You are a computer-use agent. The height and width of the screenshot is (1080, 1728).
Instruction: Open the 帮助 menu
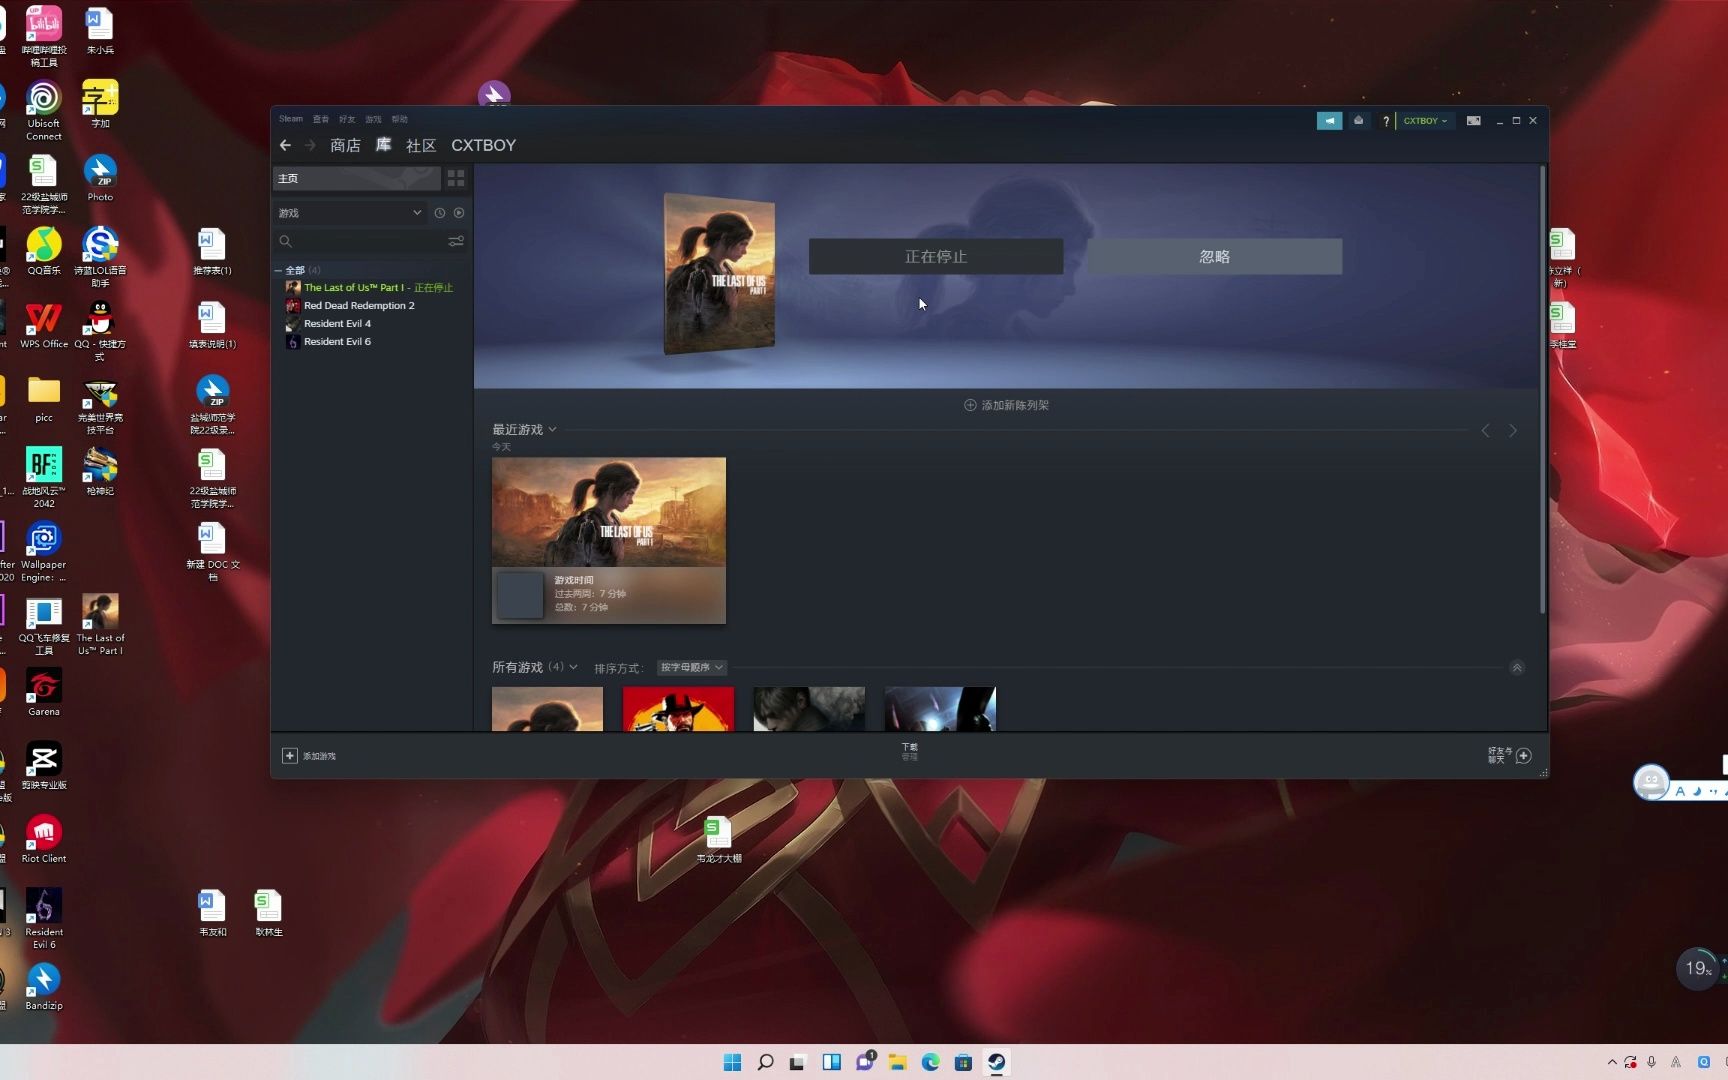coord(399,119)
